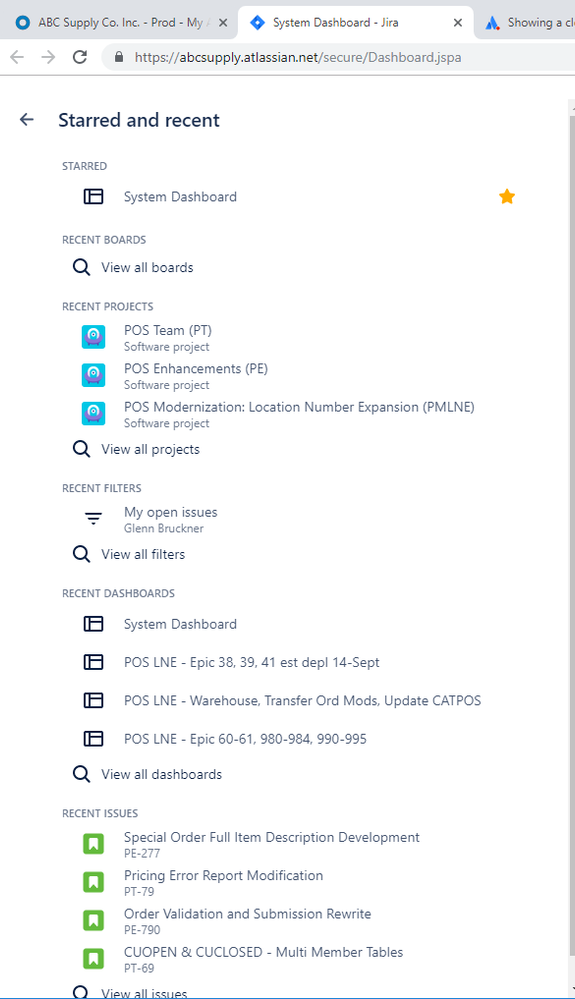Click dashboard icon for POS LNE Epic 38, 39, 41
This screenshot has height=999, width=575.
[x=94, y=663]
